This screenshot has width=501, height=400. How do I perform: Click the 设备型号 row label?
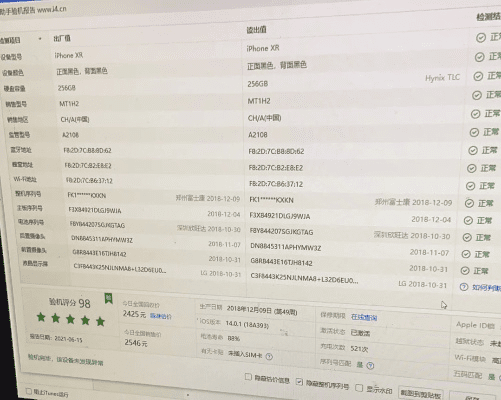point(11,57)
